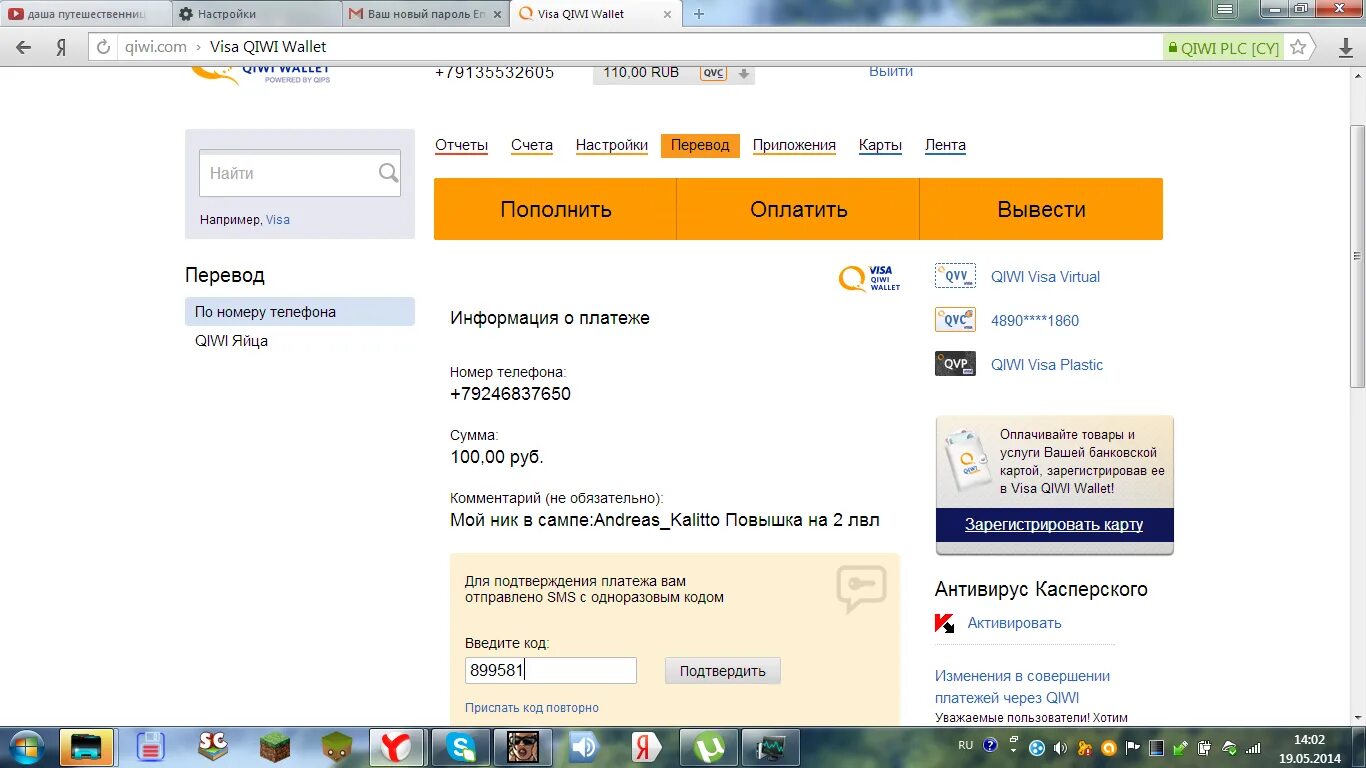Select the highlighted Перевод menu item
The image size is (1366, 768).
click(x=700, y=145)
